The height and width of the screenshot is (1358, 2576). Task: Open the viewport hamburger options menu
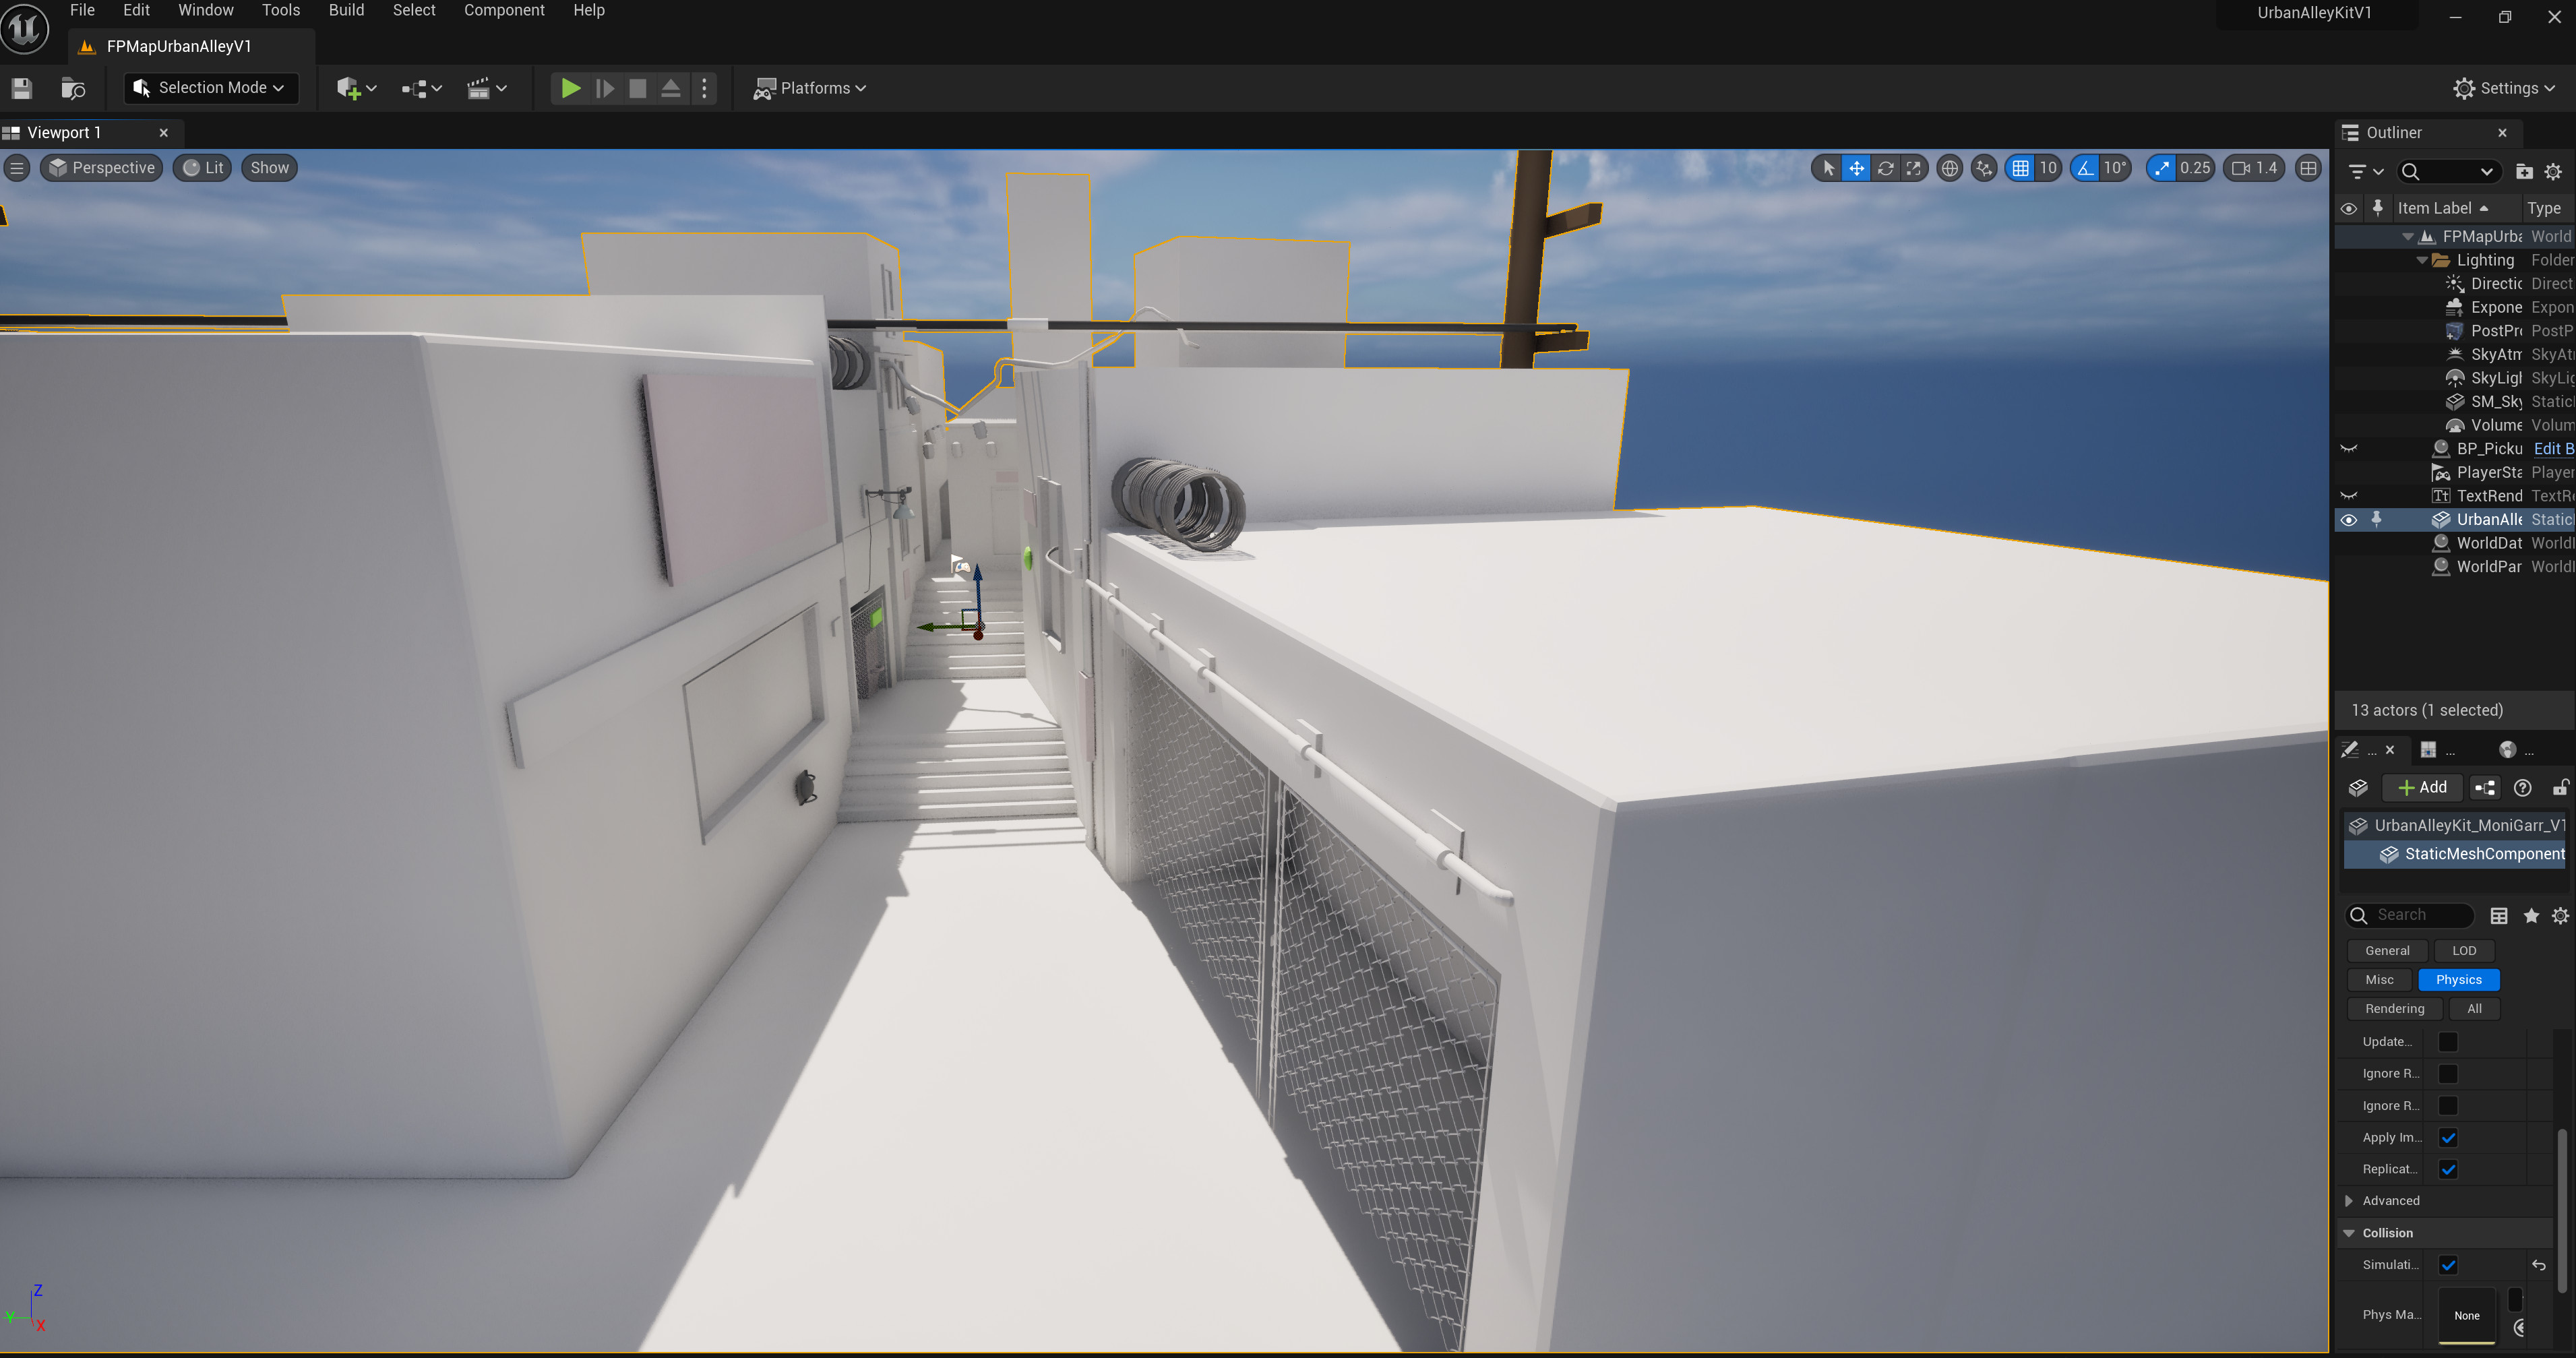[x=17, y=168]
